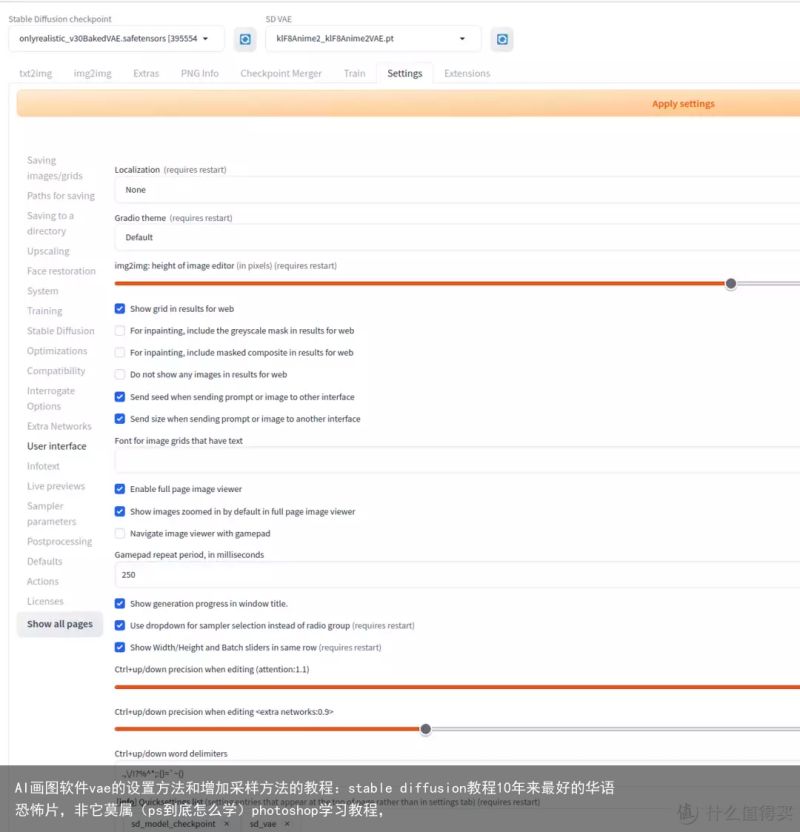Toggle Send seed when sending prompt
800x832 pixels.
coord(120,397)
